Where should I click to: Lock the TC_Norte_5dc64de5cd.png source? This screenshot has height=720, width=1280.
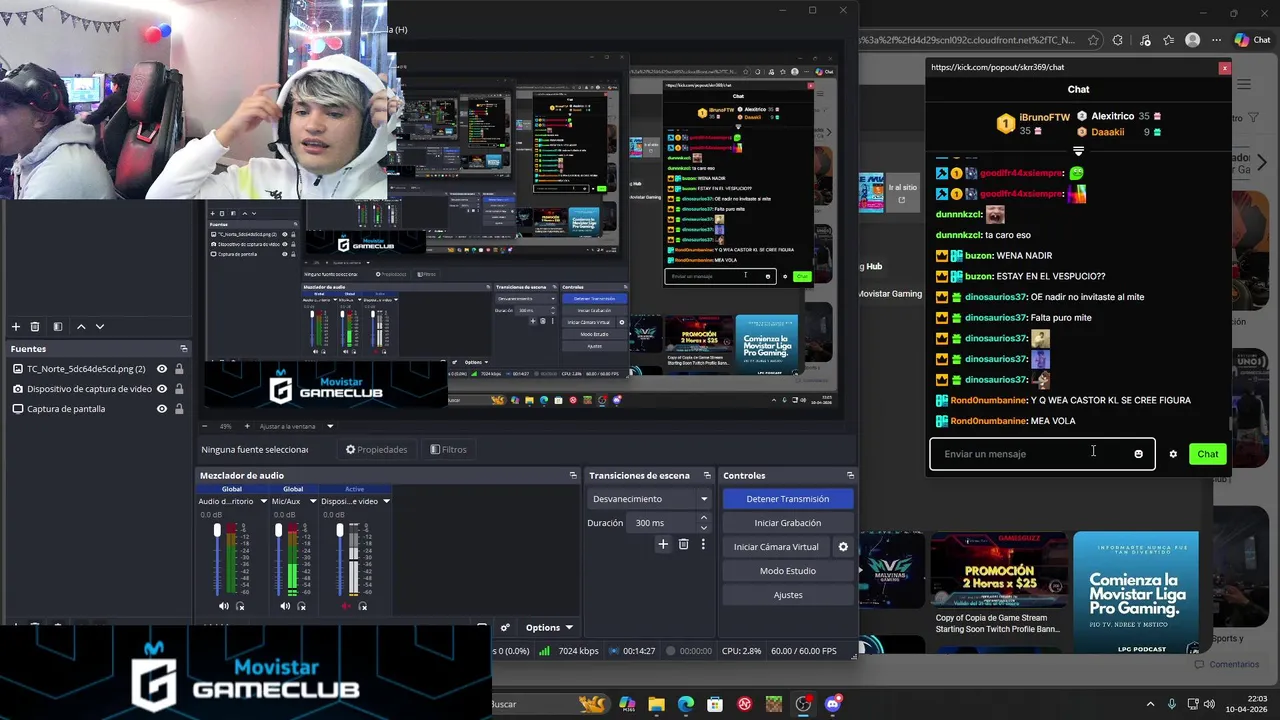(x=179, y=369)
